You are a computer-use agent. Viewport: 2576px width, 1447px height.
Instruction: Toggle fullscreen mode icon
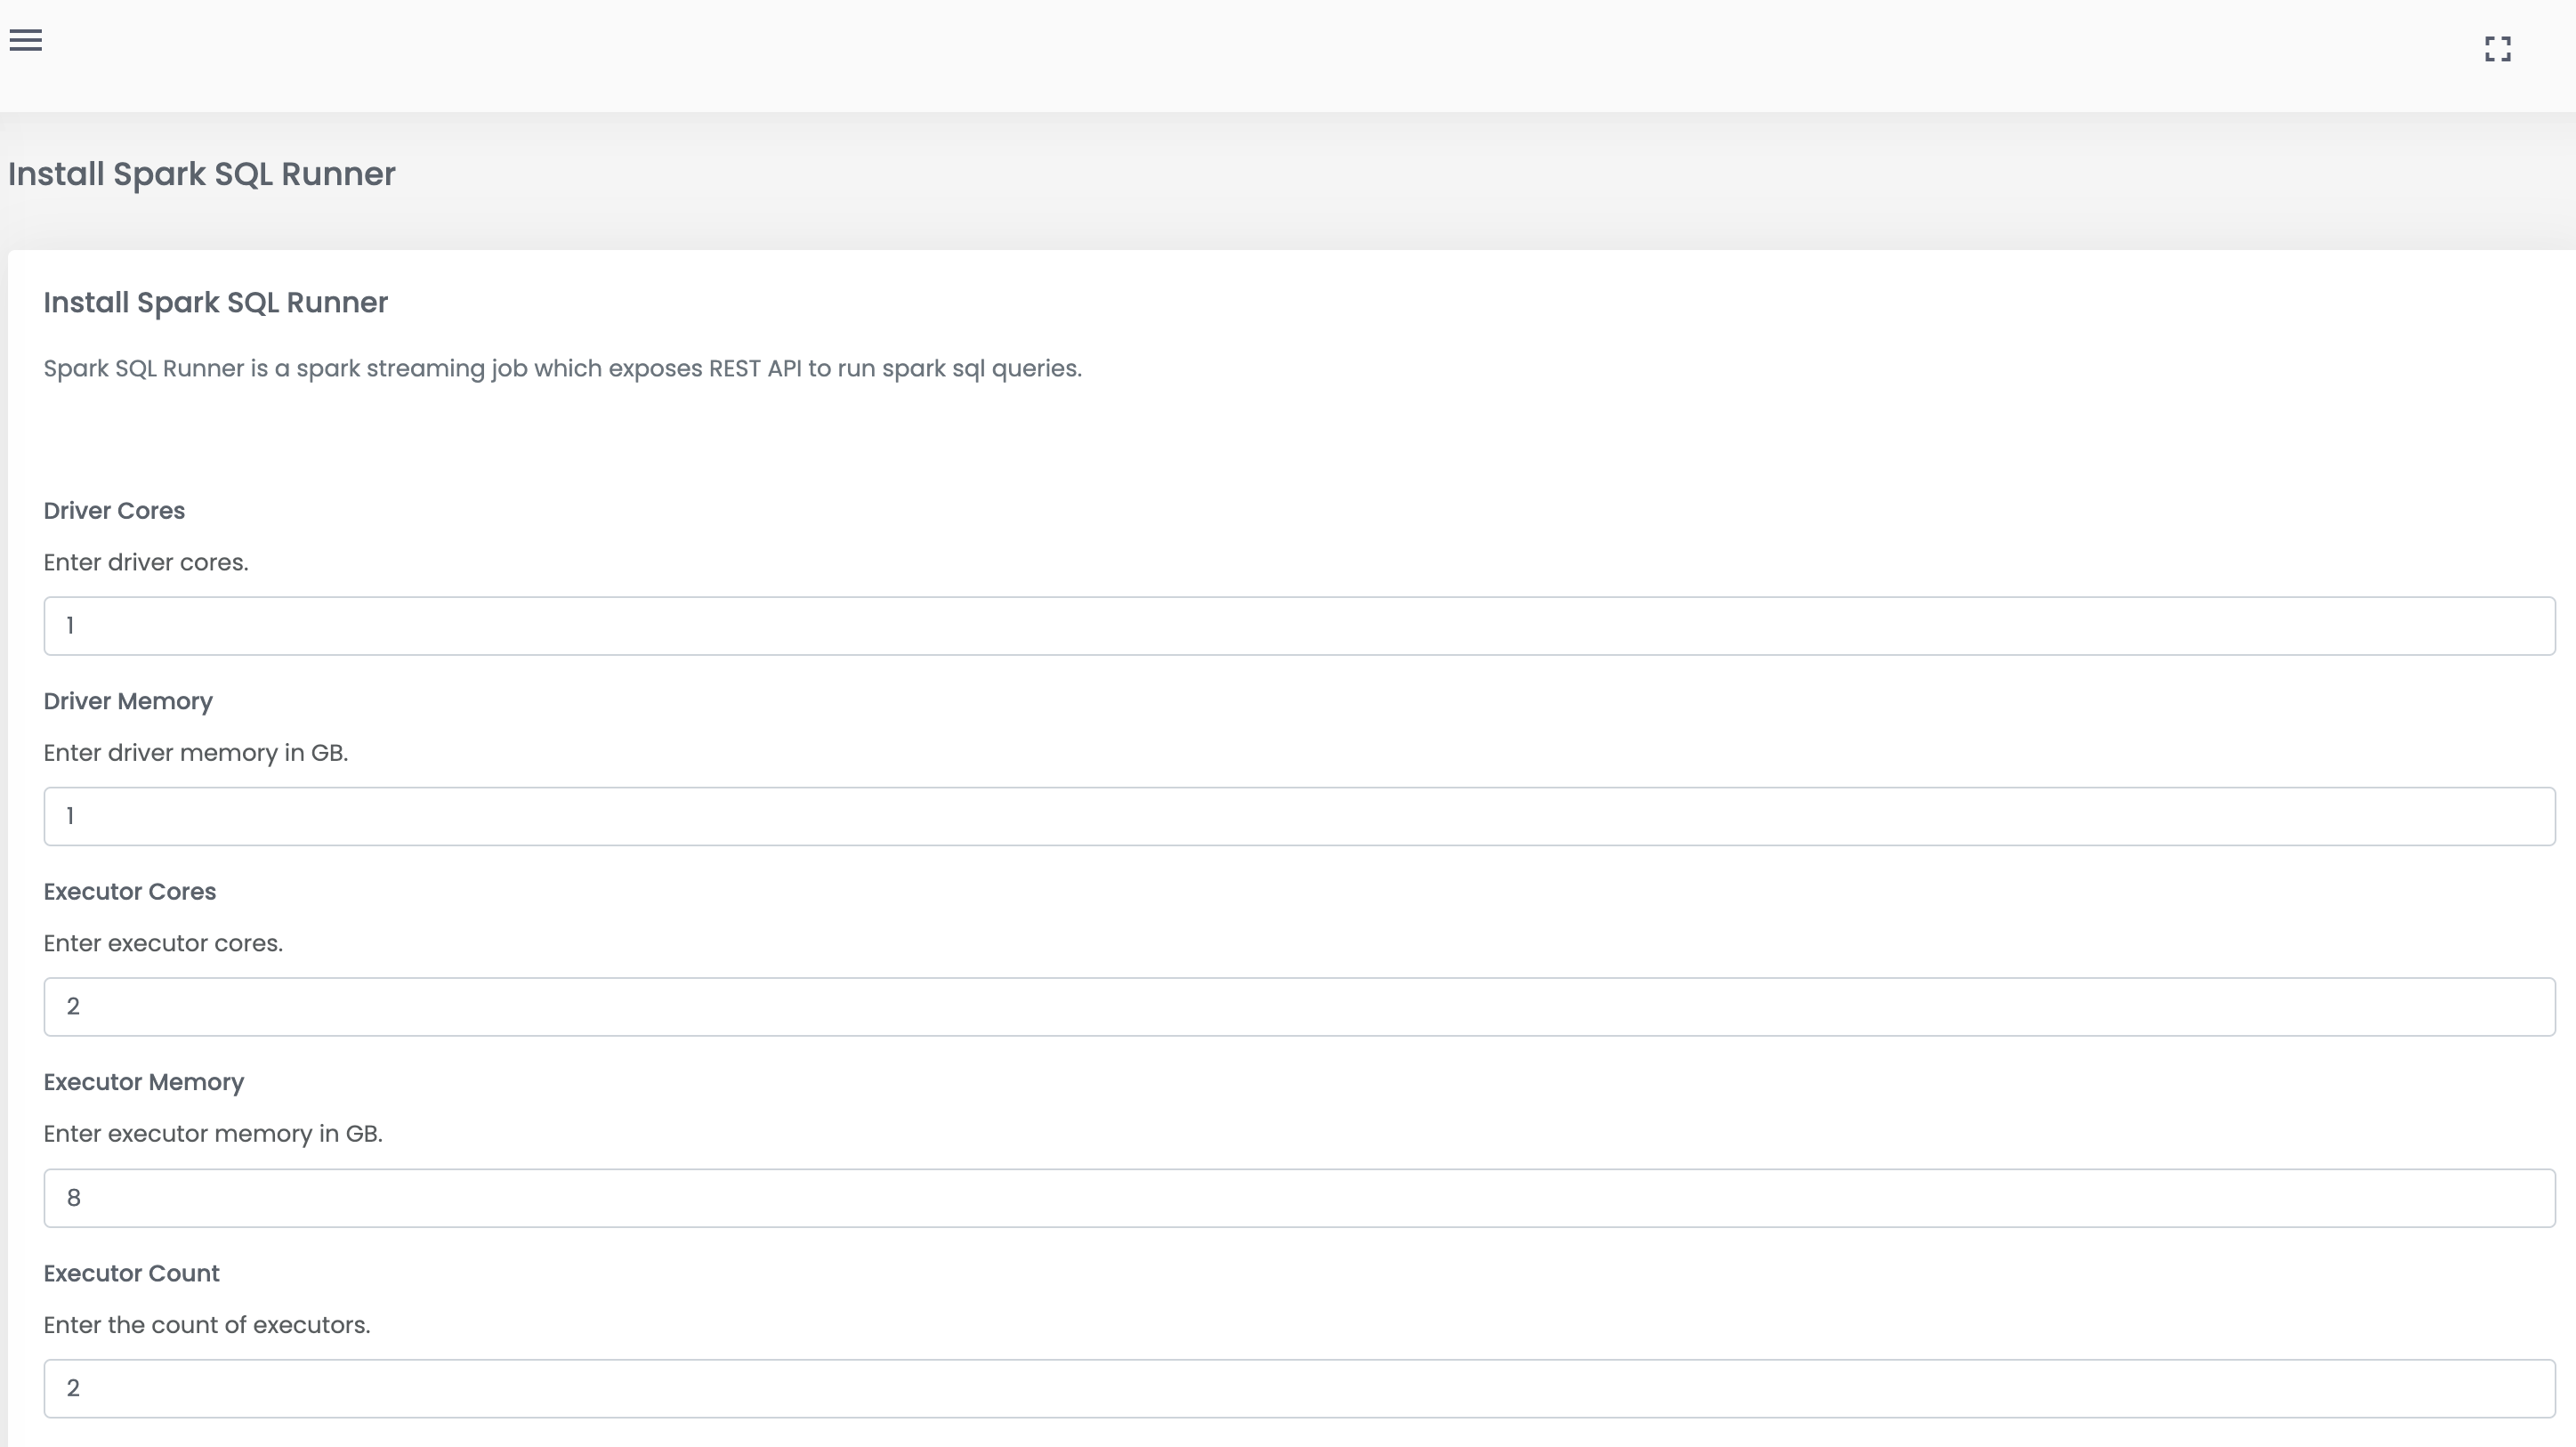click(2497, 49)
